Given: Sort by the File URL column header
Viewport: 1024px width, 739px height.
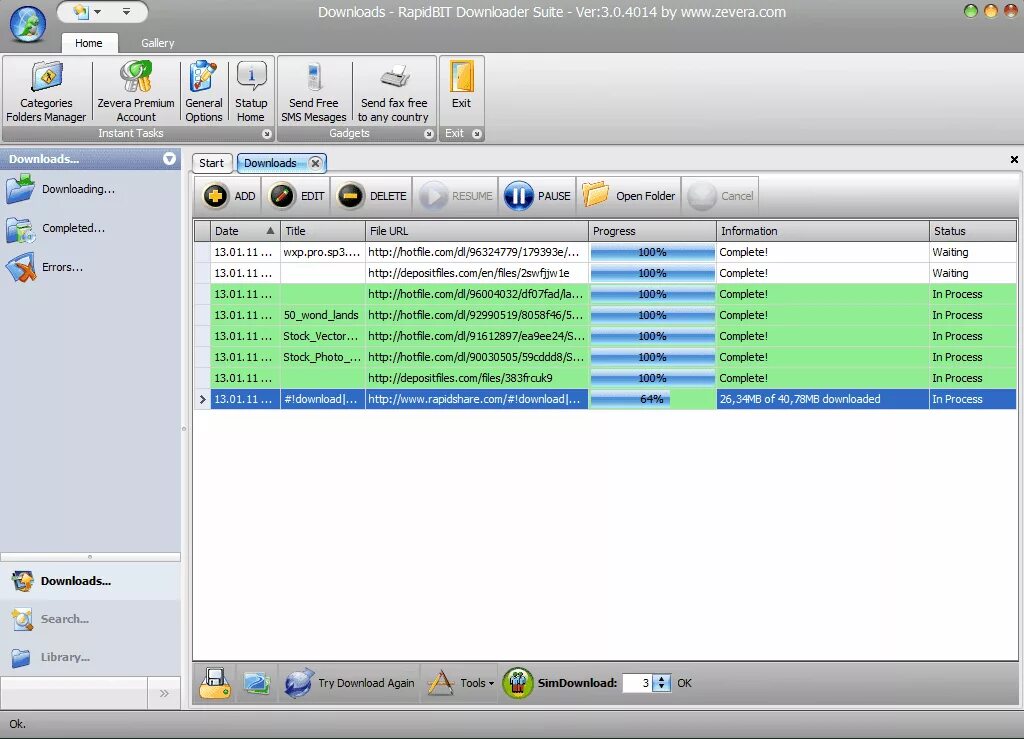Looking at the screenshot, I should 477,231.
